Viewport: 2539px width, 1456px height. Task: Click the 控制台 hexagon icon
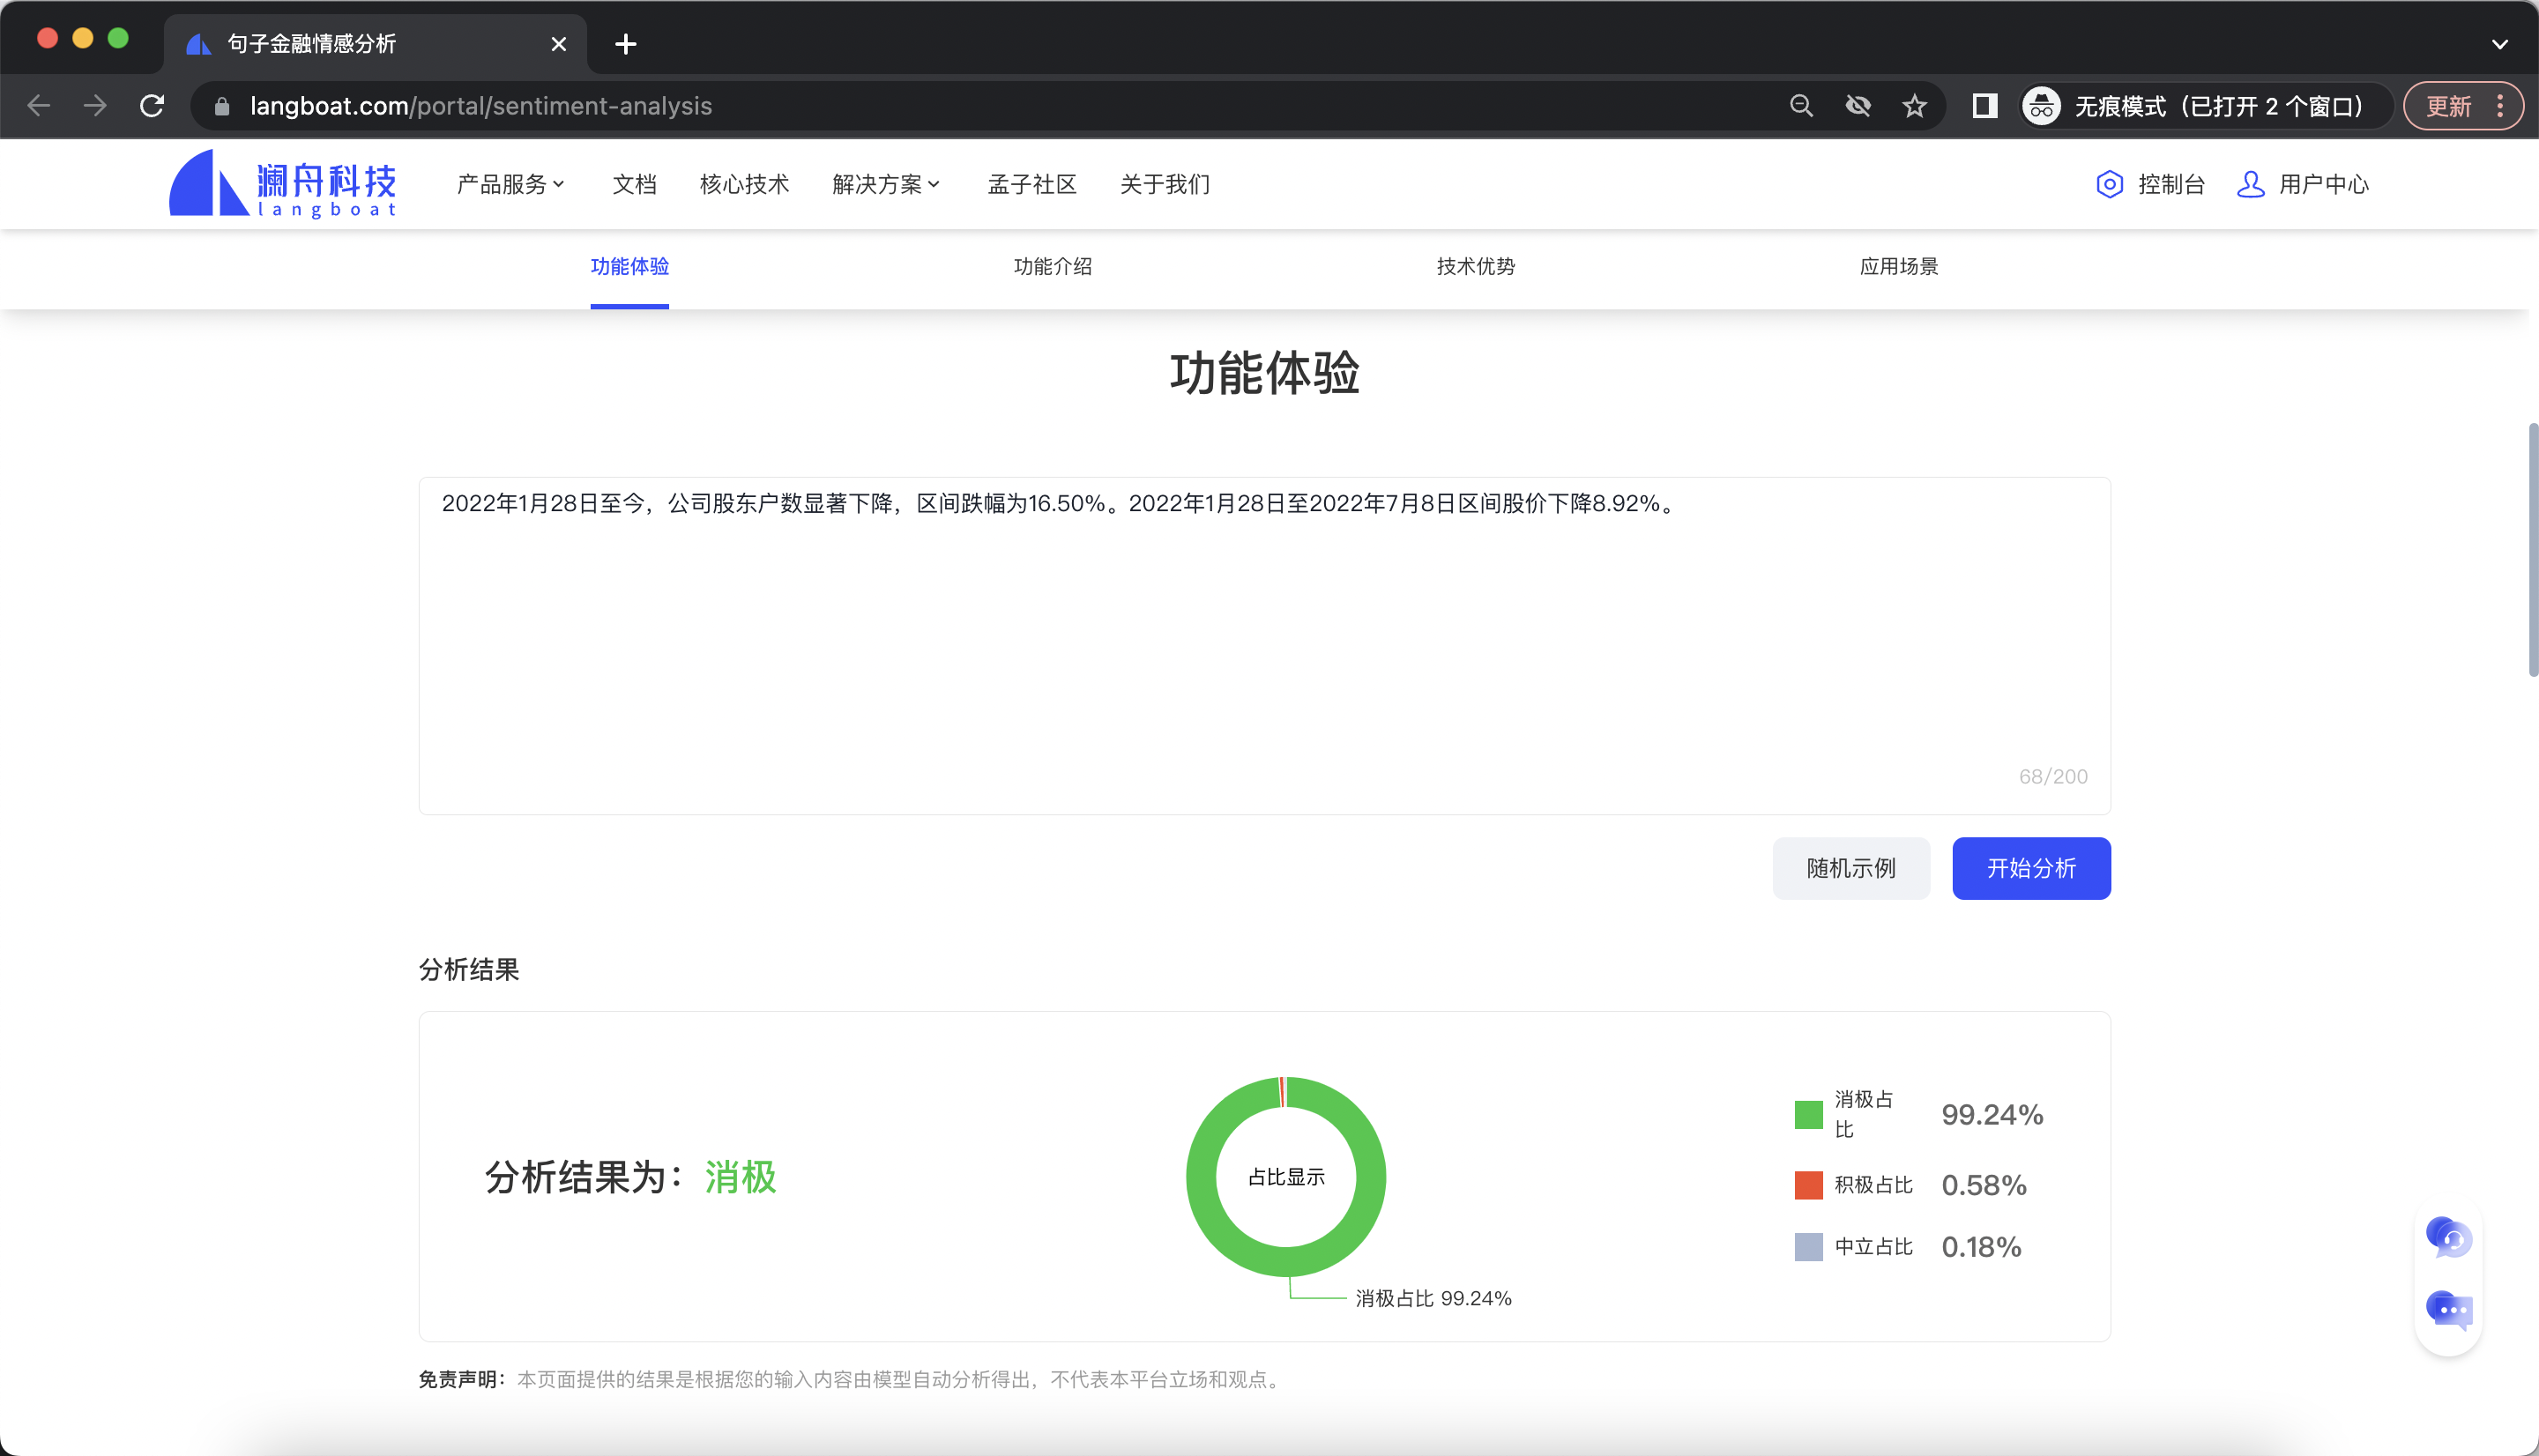point(2109,184)
